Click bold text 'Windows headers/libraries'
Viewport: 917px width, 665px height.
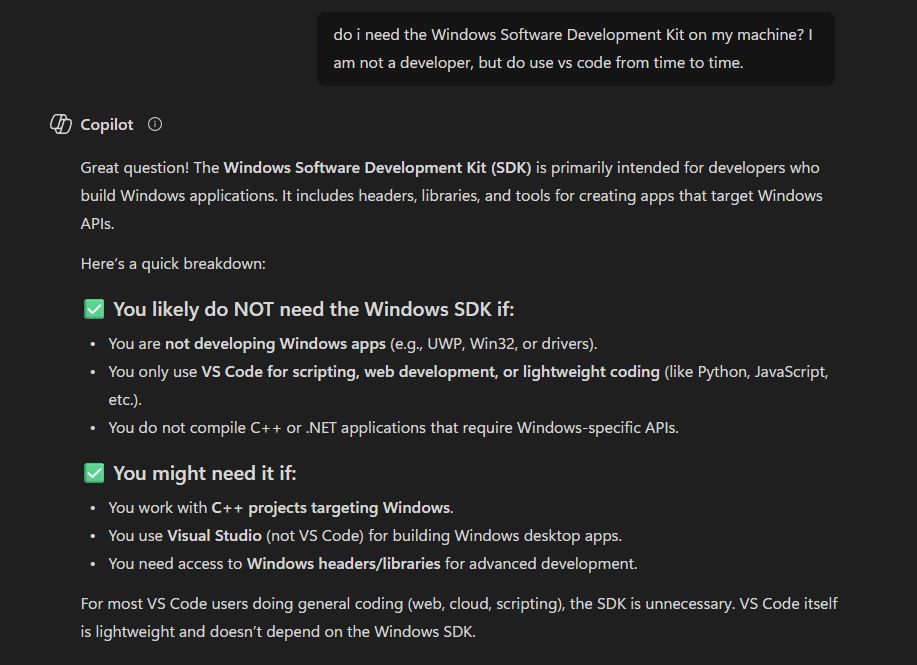pos(343,563)
